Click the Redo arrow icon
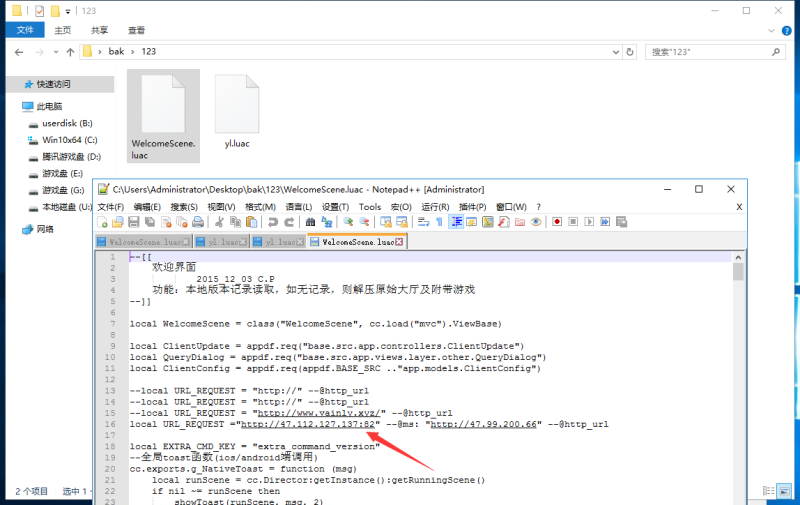 pos(288,222)
